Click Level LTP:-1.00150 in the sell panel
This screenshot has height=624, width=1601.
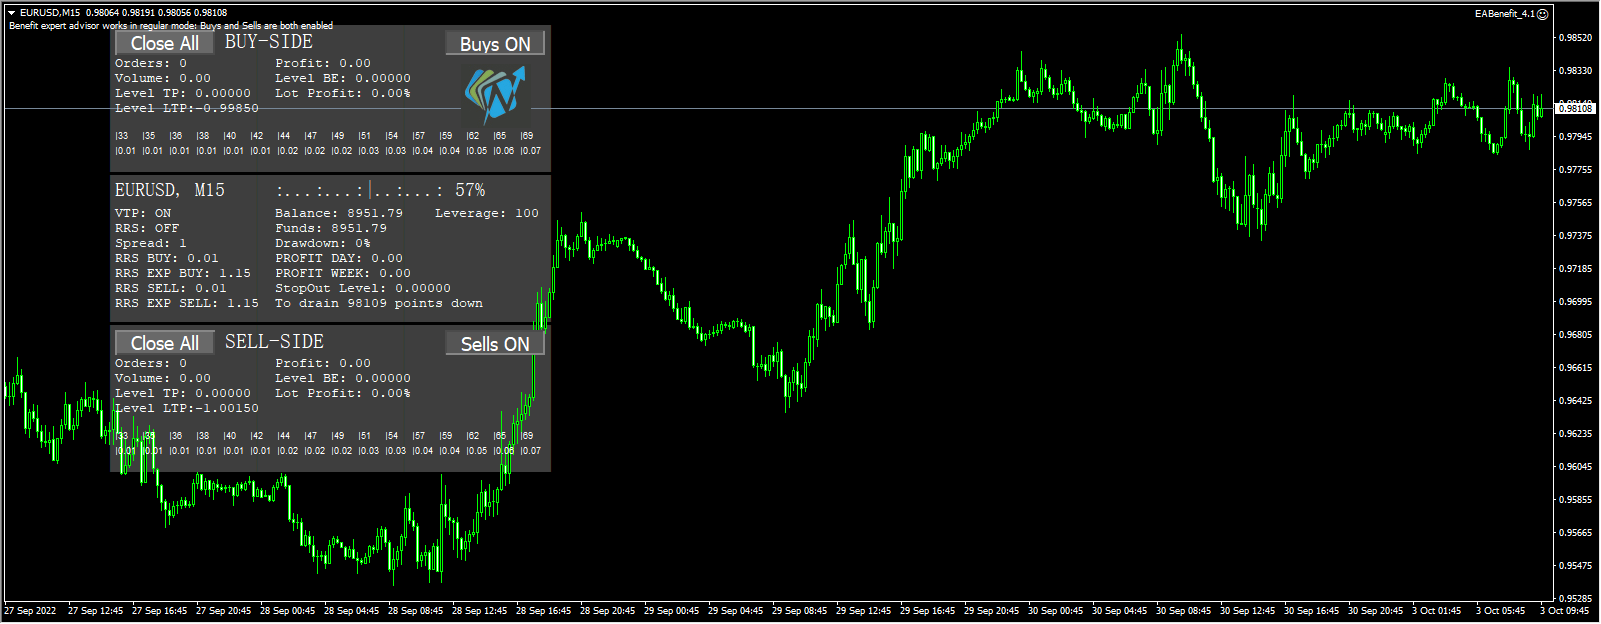tap(187, 408)
